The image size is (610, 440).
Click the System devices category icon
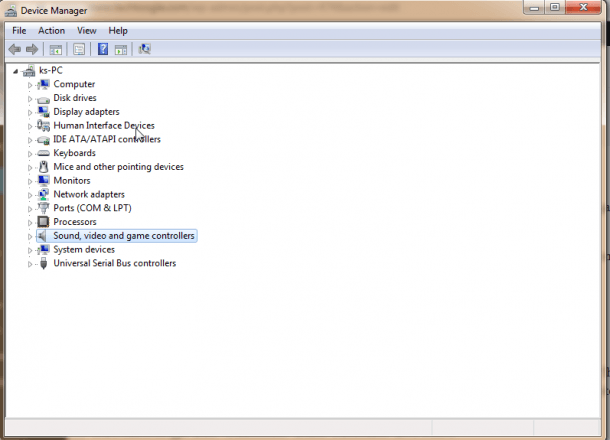pos(44,249)
